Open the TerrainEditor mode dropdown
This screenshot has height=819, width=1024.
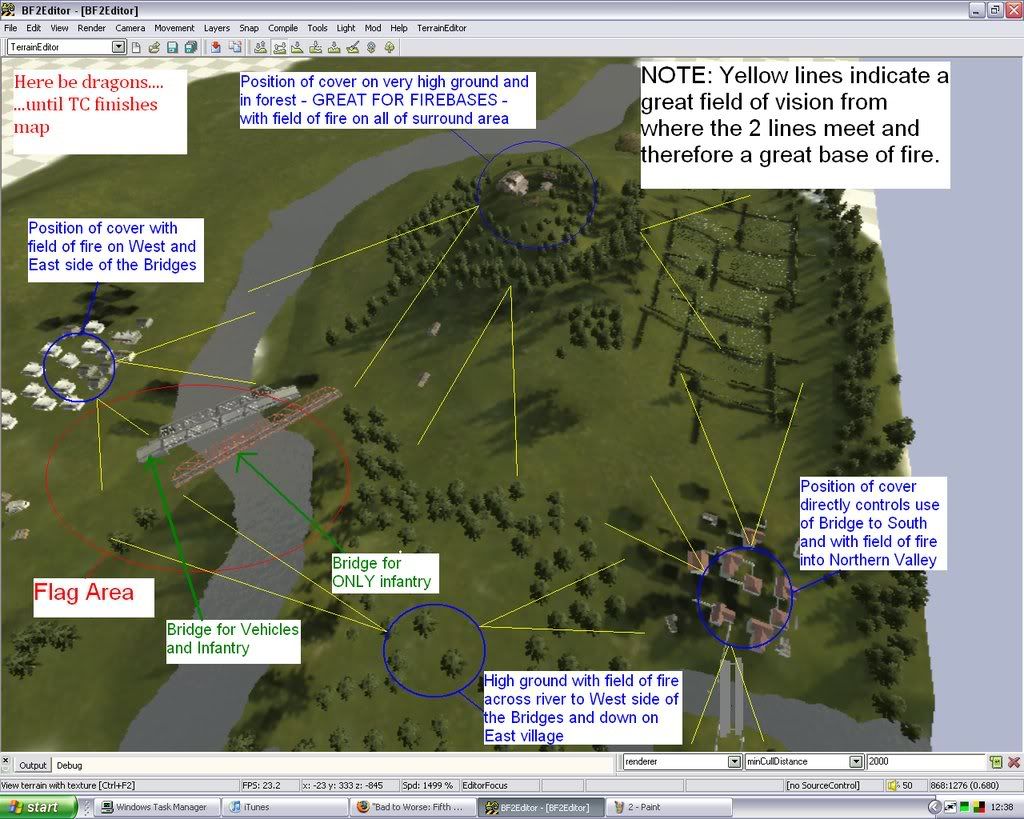(x=118, y=47)
